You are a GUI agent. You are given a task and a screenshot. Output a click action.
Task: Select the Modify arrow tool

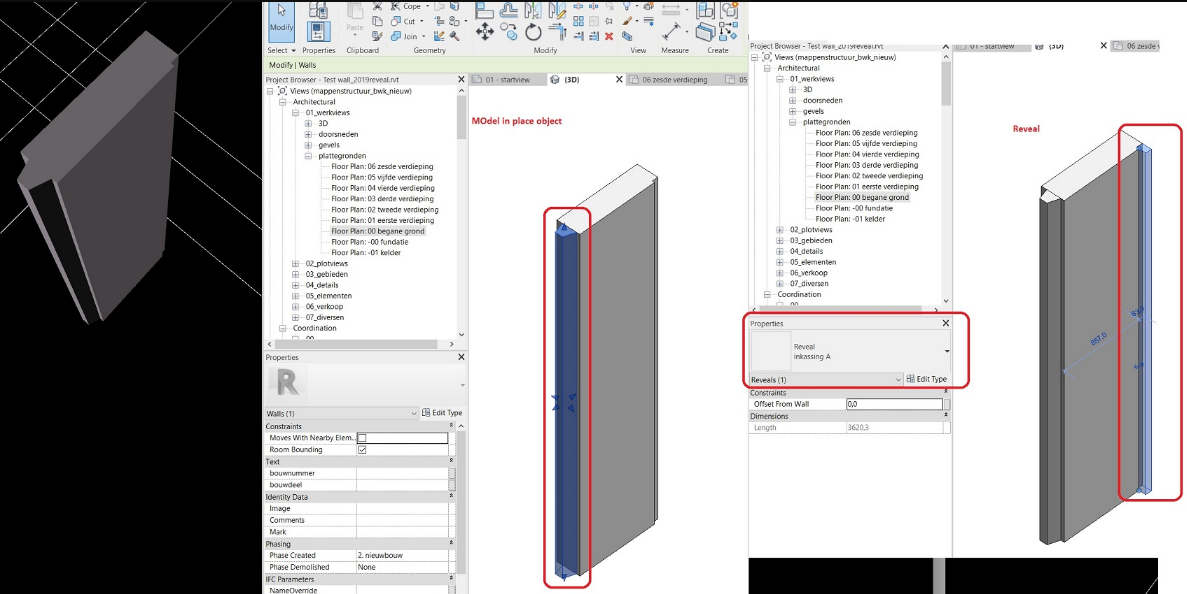[282, 22]
